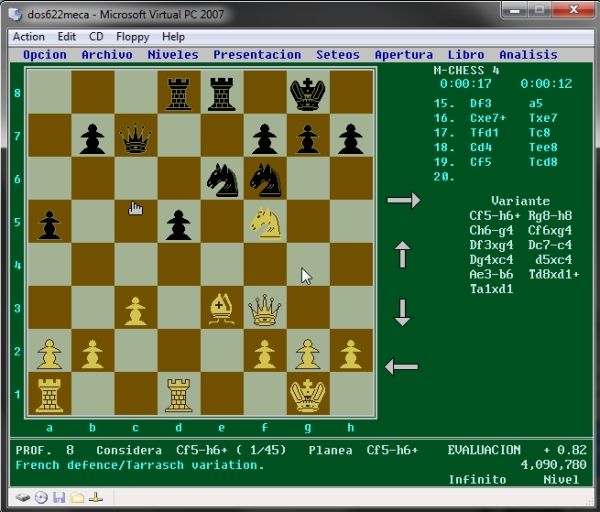The image size is (600, 512).
Task: Open the Seteos menu
Action: (x=338, y=55)
